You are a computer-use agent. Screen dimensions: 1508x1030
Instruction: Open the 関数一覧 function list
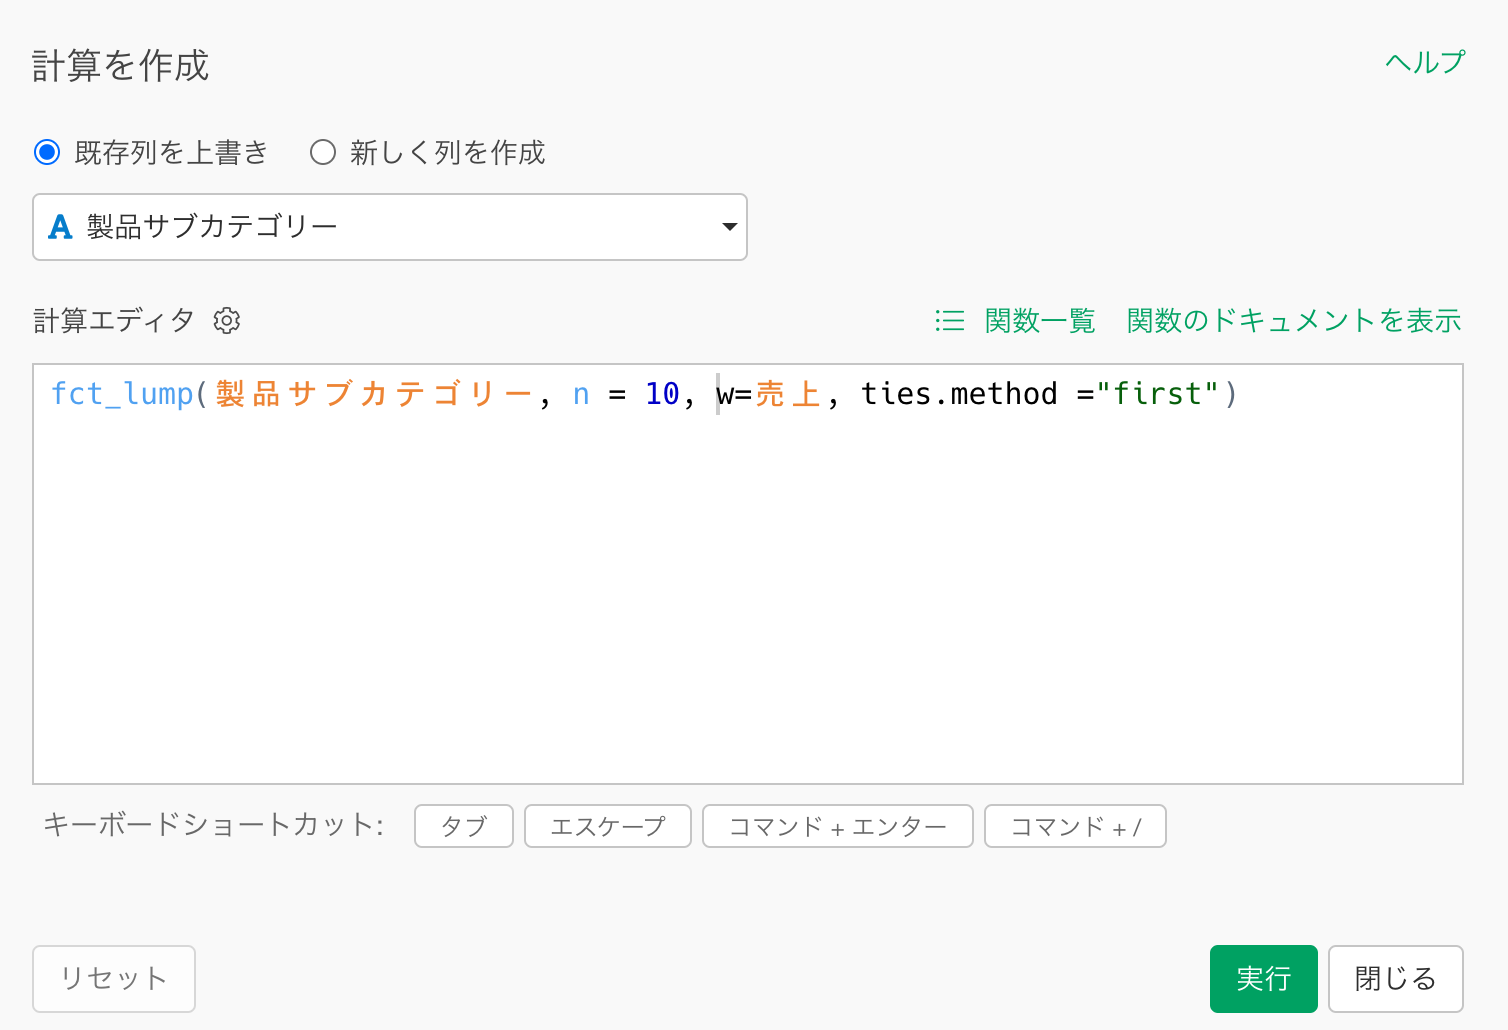pyautogui.click(x=1040, y=321)
